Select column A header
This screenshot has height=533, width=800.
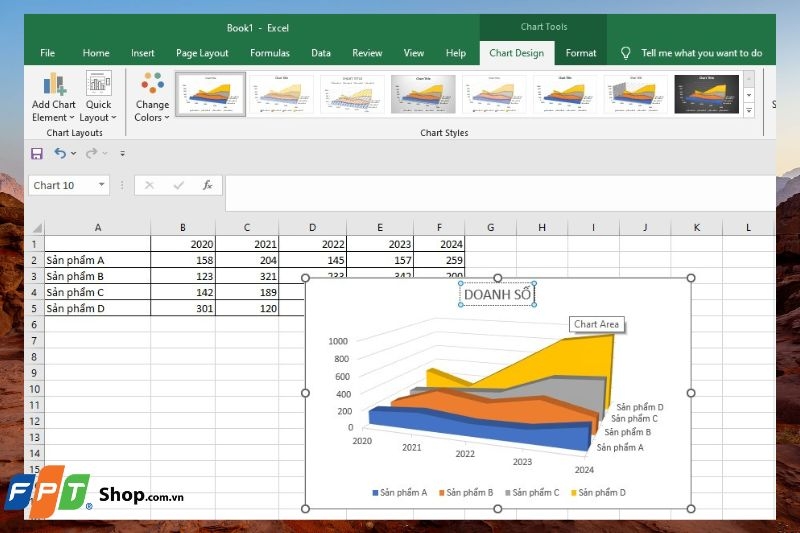point(97,227)
